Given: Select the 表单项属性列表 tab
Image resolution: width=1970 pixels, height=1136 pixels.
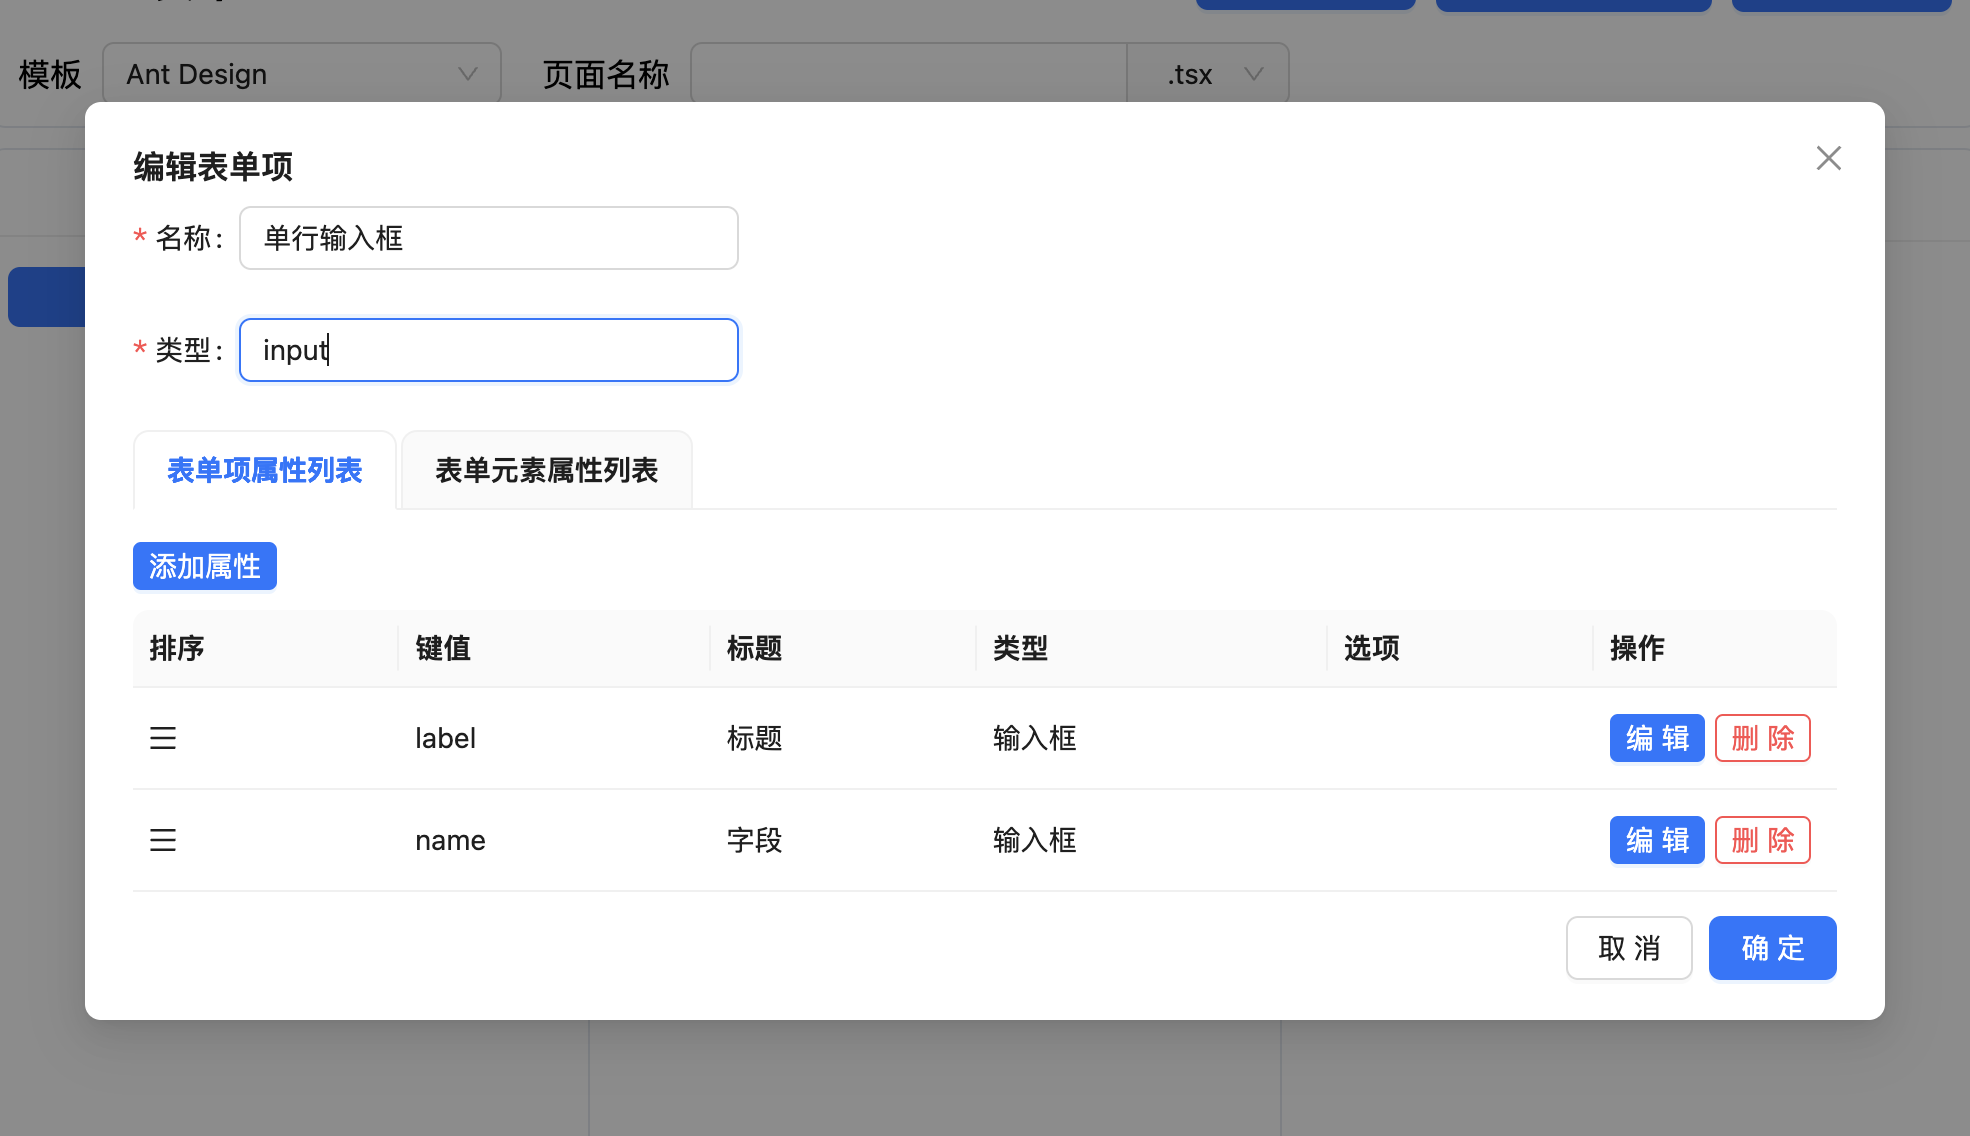Looking at the screenshot, I should (264, 470).
